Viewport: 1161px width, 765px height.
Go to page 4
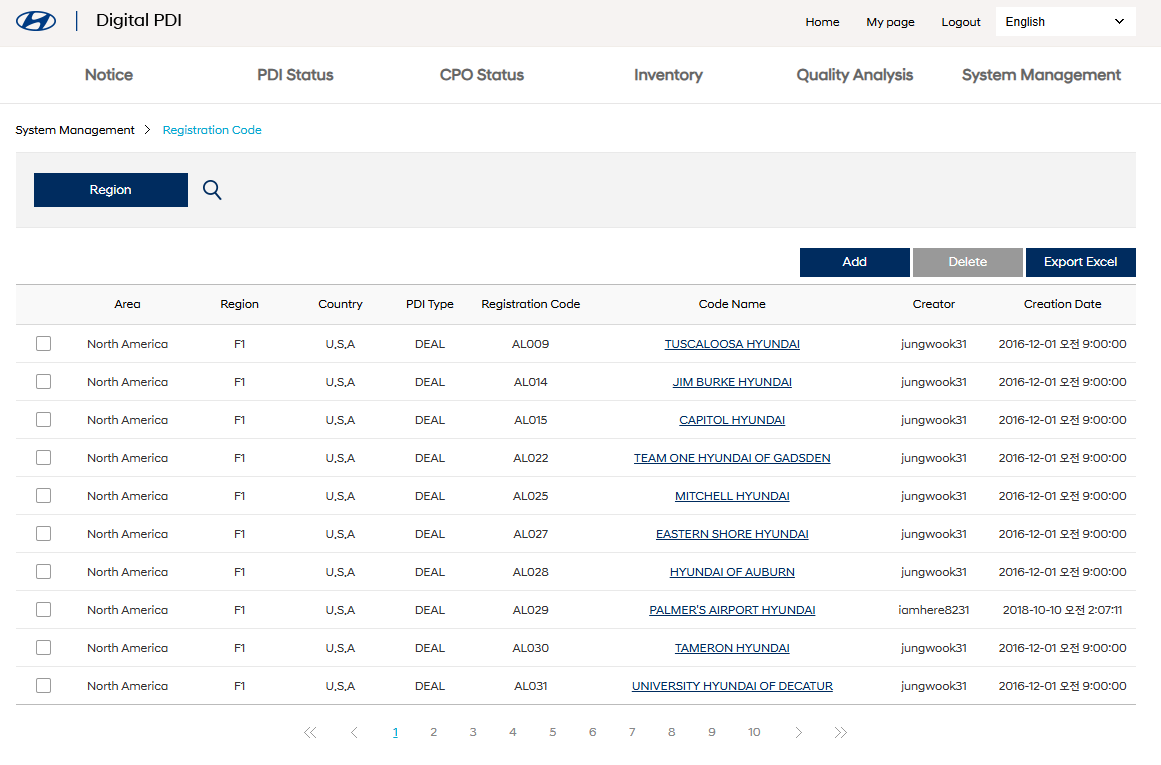(512, 732)
